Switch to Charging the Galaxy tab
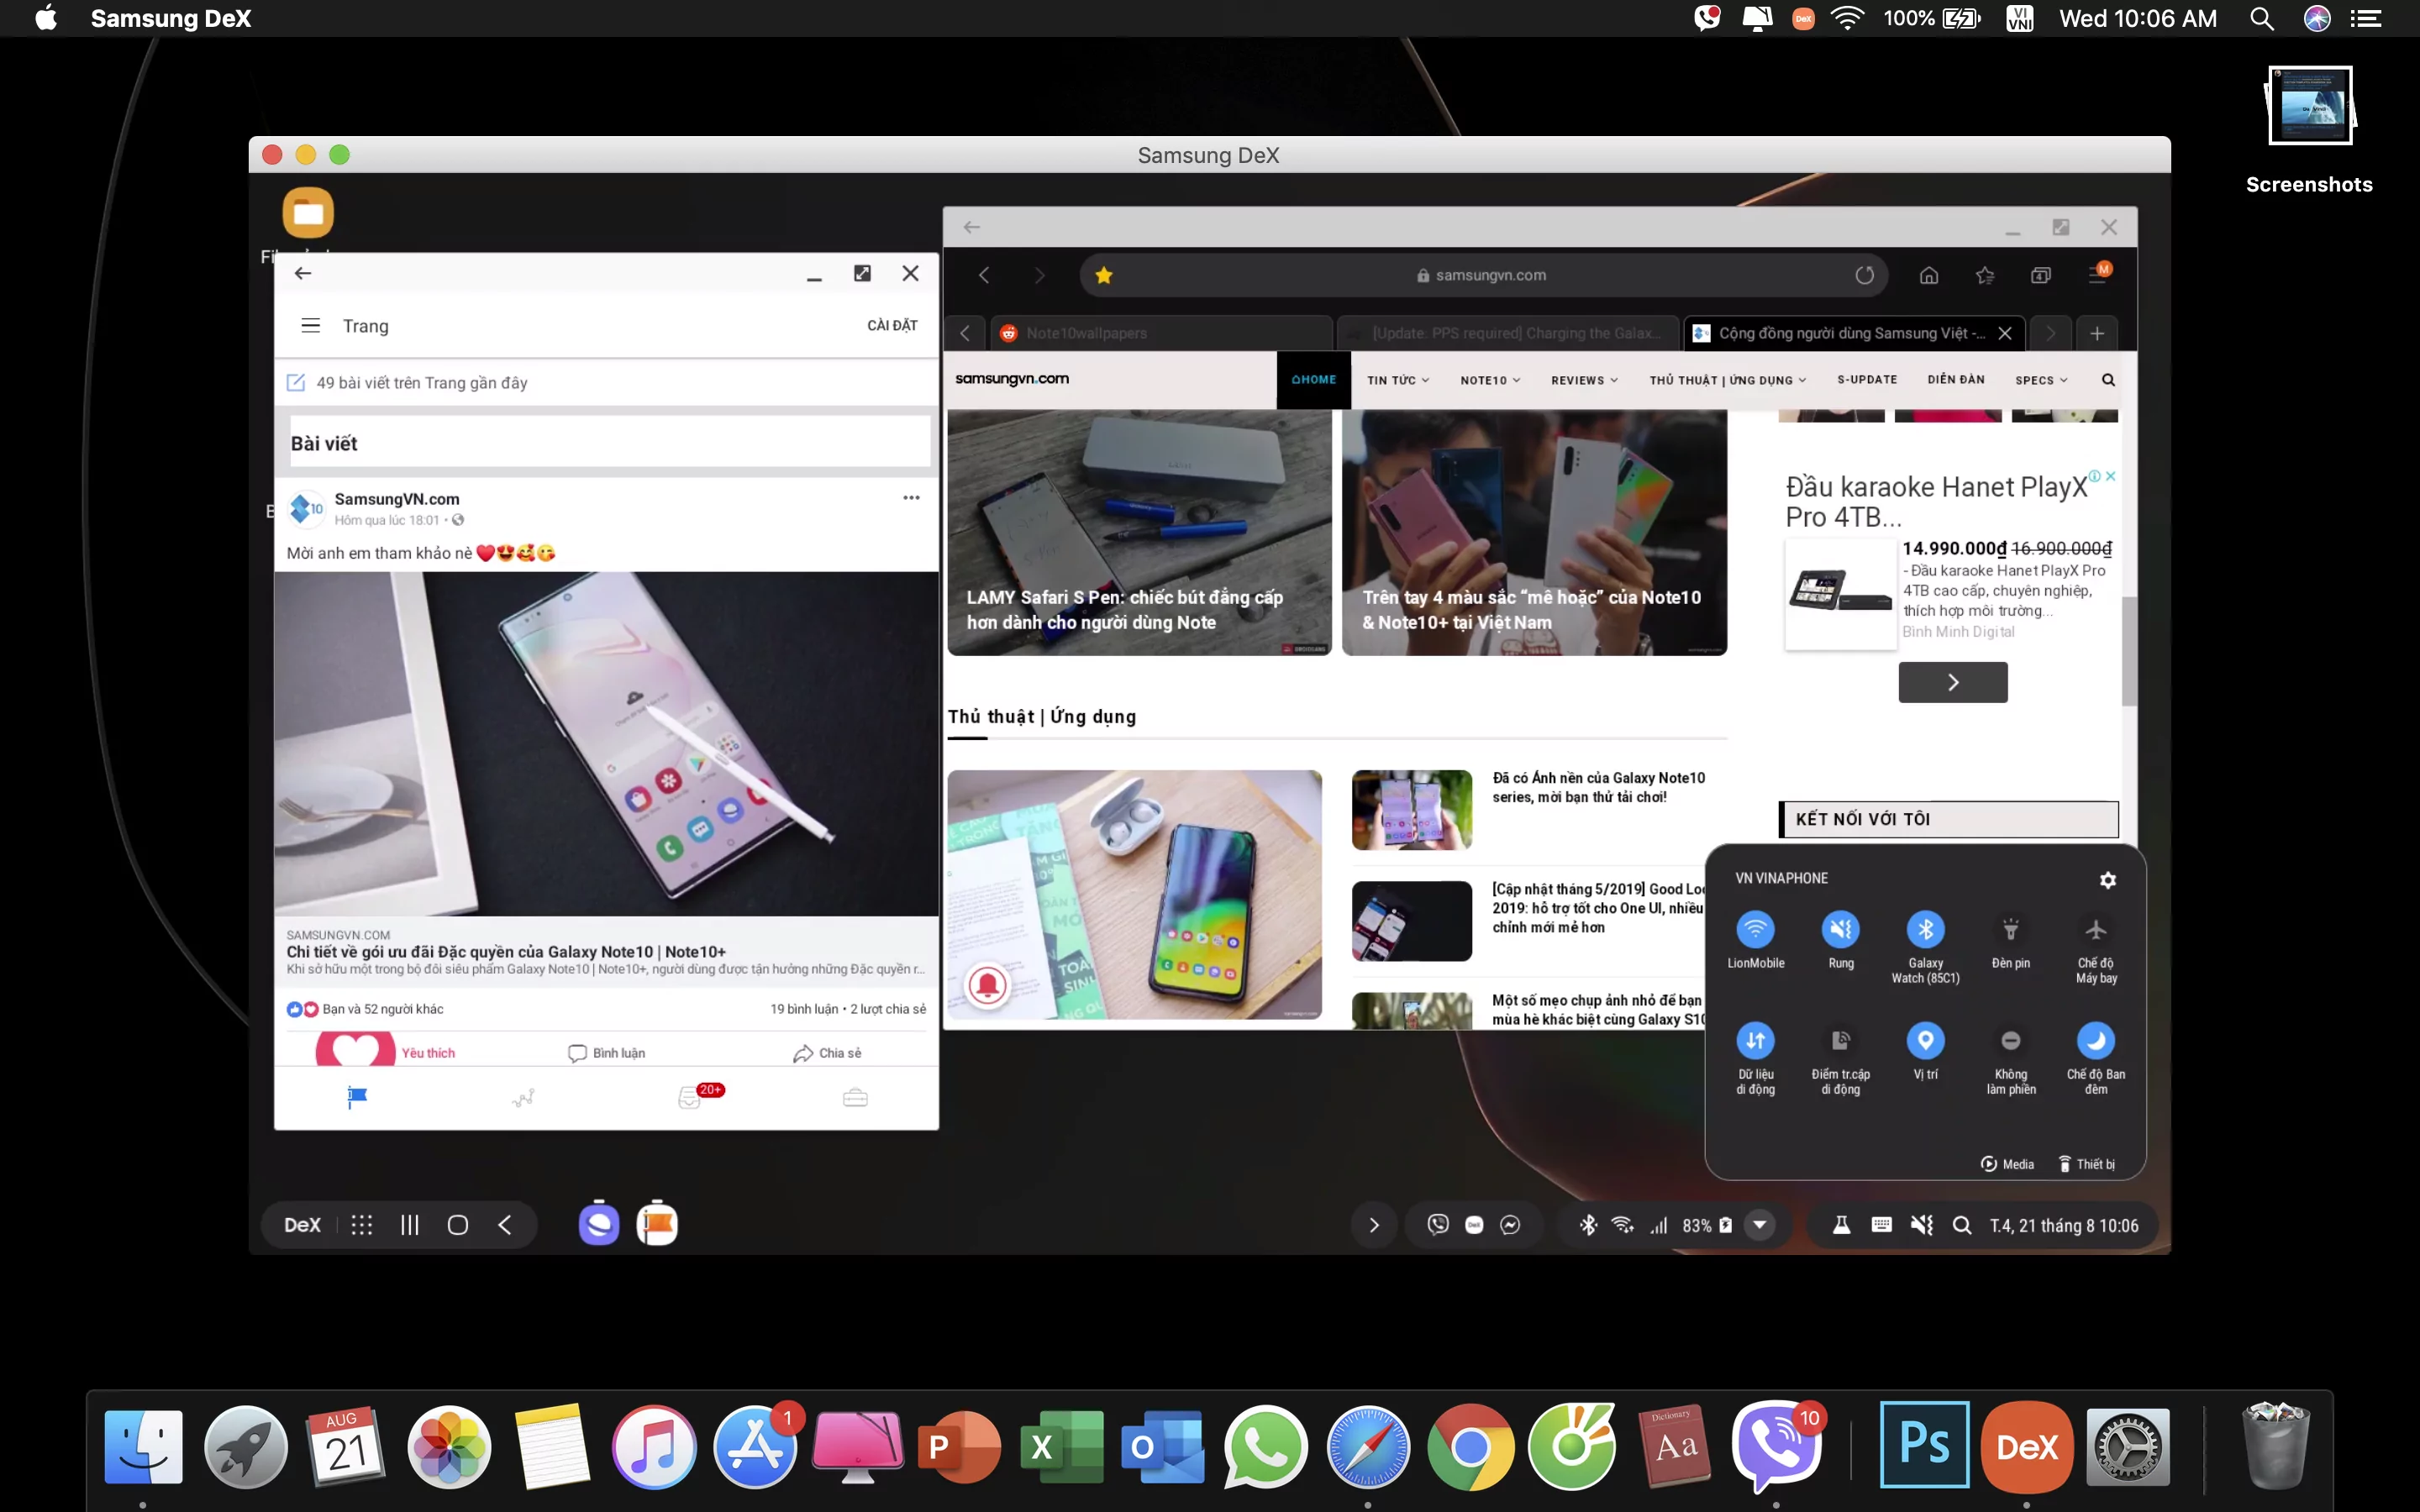The width and height of the screenshot is (2420, 1512). click(1509, 333)
